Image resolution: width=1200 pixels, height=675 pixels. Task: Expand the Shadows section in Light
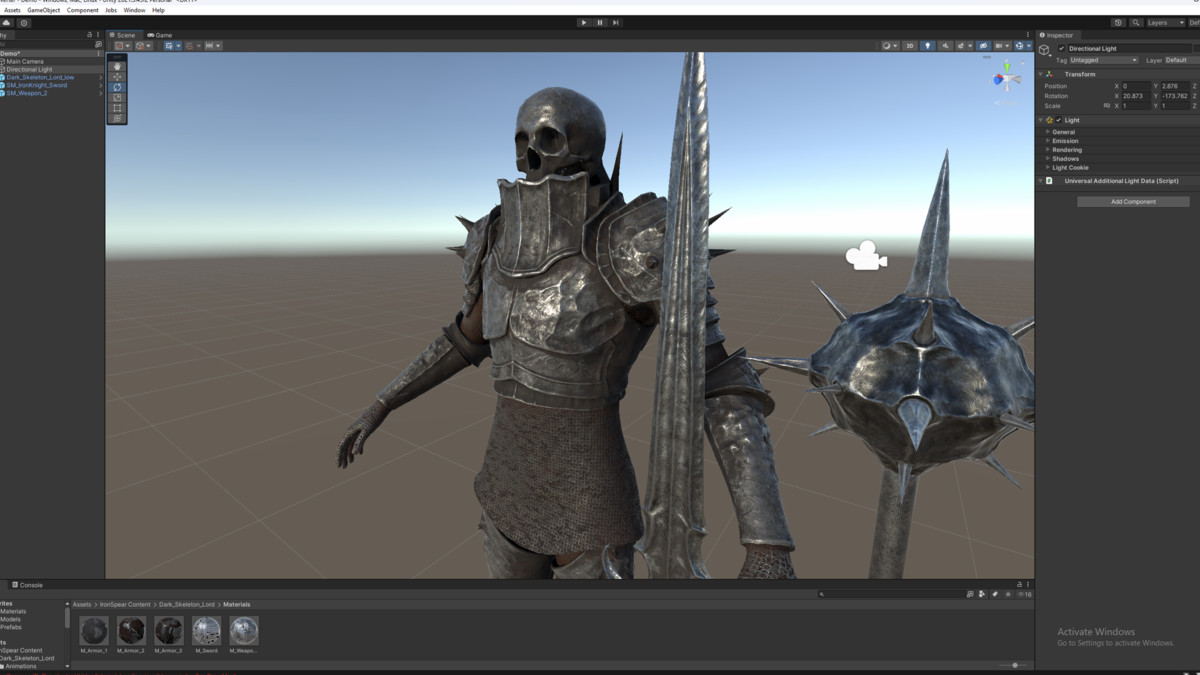coord(1065,159)
